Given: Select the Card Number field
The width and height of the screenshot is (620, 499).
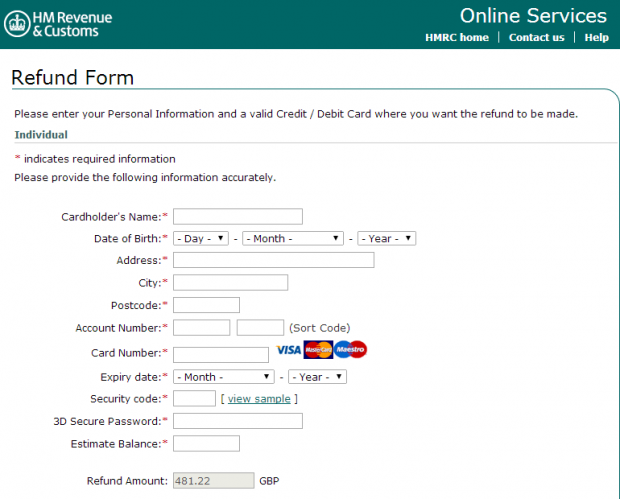Looking at the screenshot, I should 221,355.
